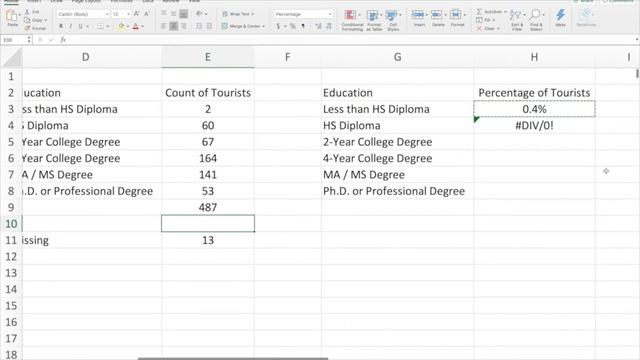Viewport: 640px width, 360px height.
Task: Decrease cell indent
Action: [x=199, y=26]
